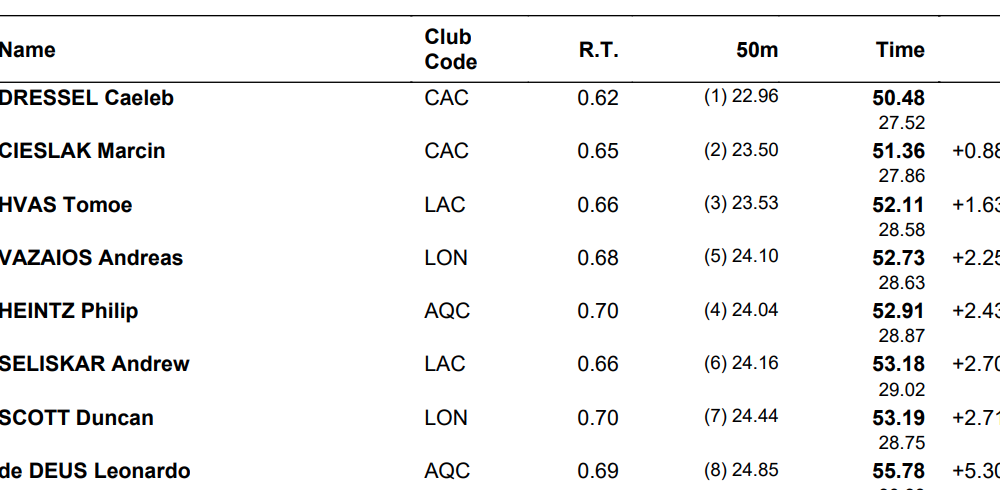Click the 55.78 final time
1000x490 pixels.
[898, 471]
